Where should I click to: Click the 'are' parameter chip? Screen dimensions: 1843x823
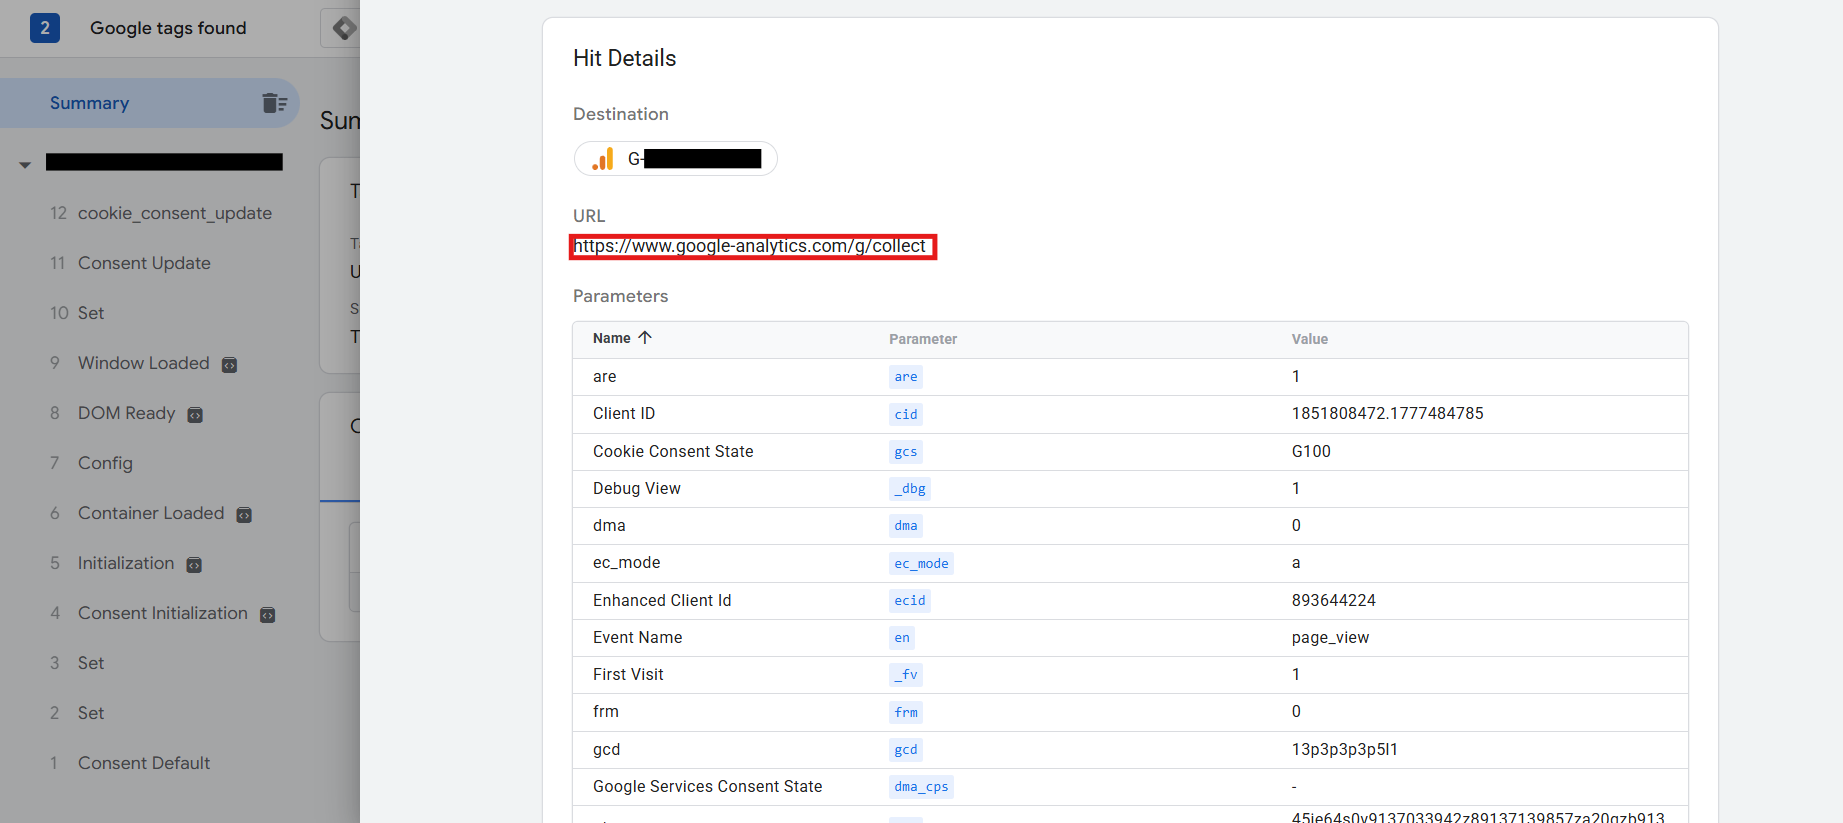click(x=906, y=377)
